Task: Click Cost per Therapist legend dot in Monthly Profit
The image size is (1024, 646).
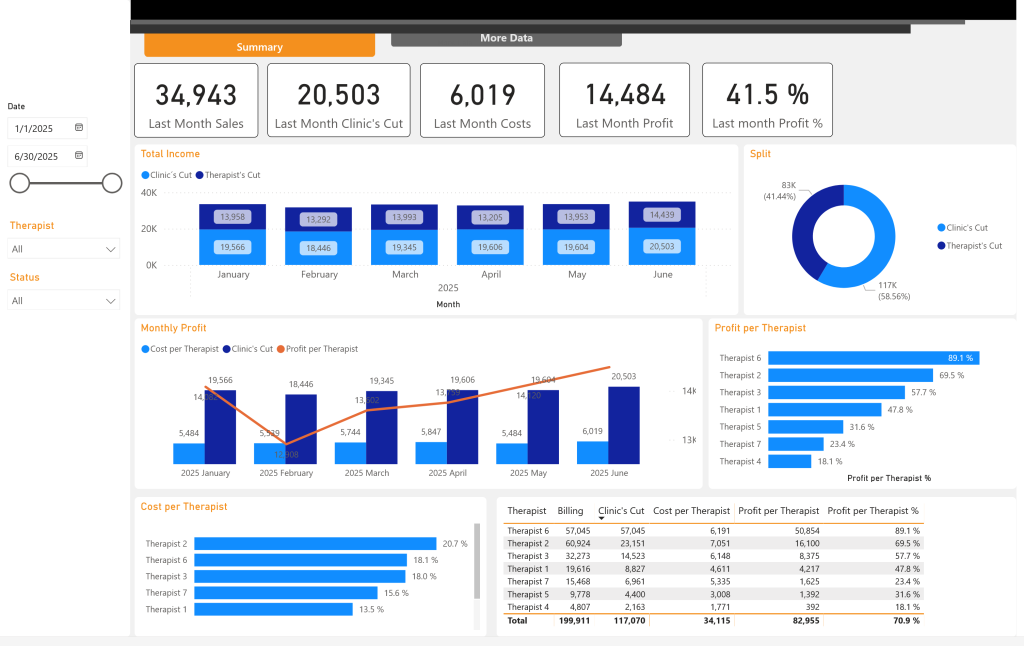Action: (145, 349)
